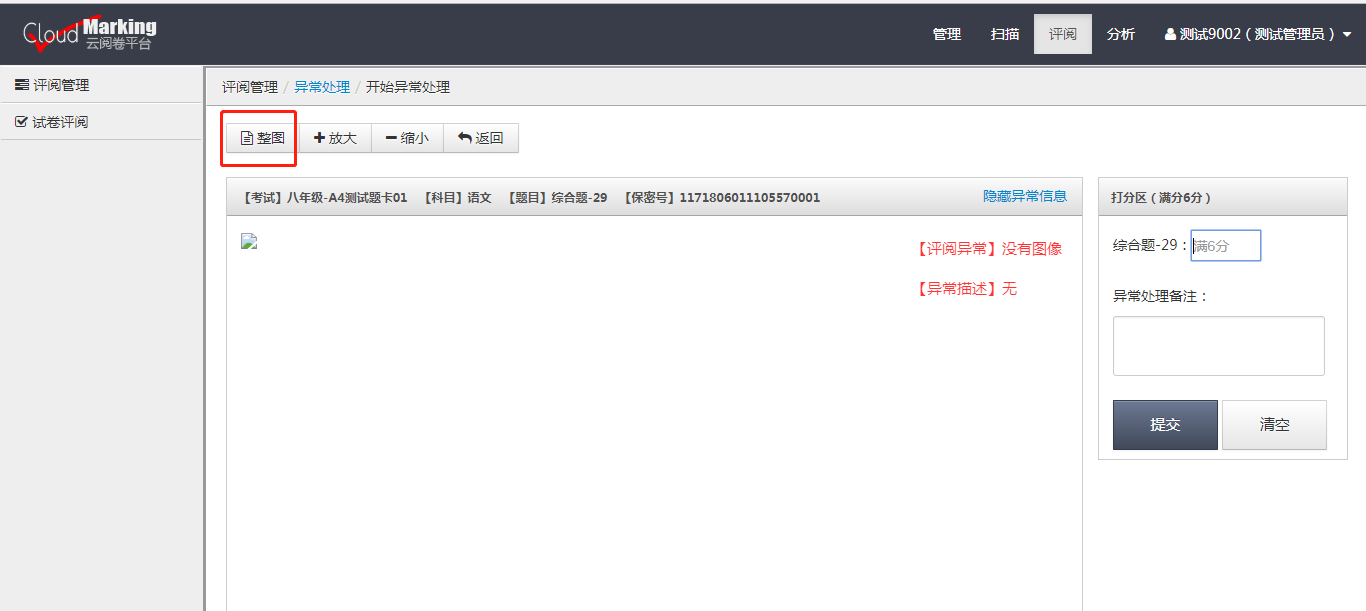Open the 整图 full-image view tool
Viewport: 1366px width, 611px height.
coord(259,137)
